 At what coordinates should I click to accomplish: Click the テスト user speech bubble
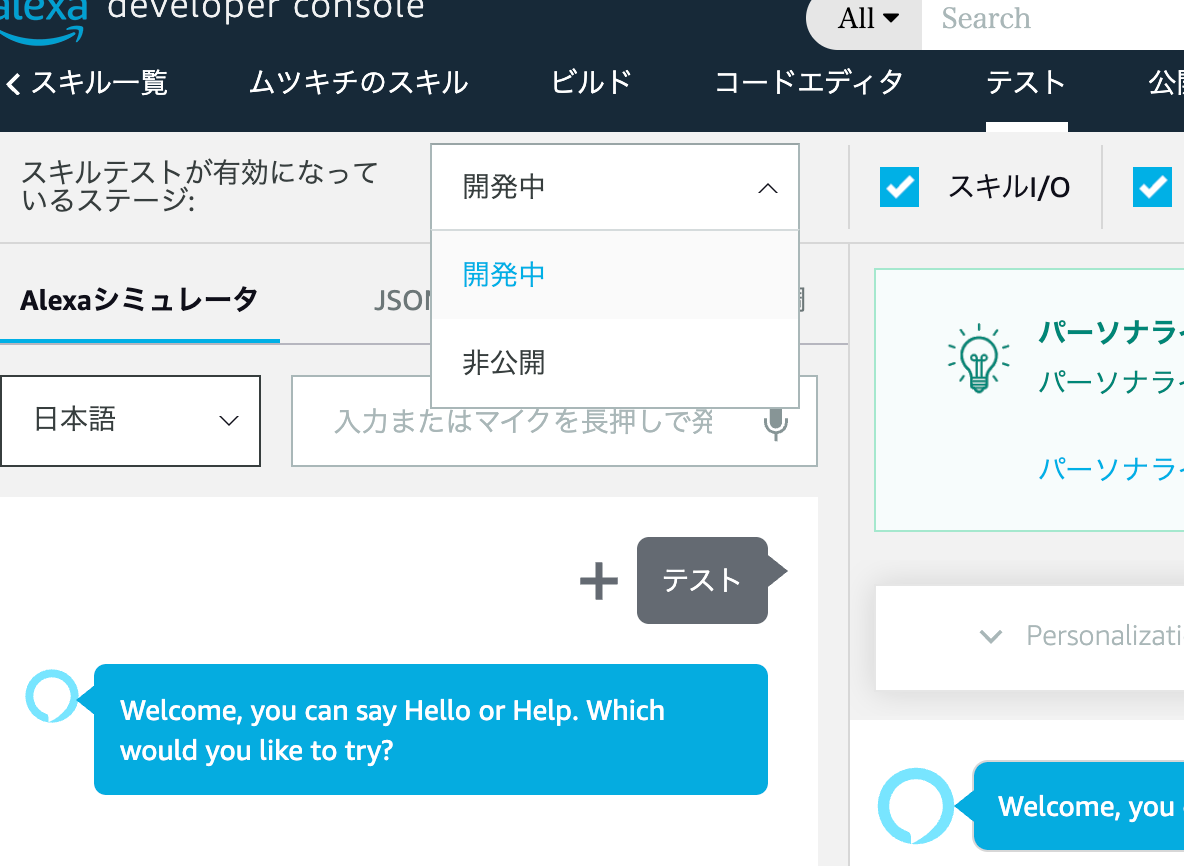coord(702,580)
